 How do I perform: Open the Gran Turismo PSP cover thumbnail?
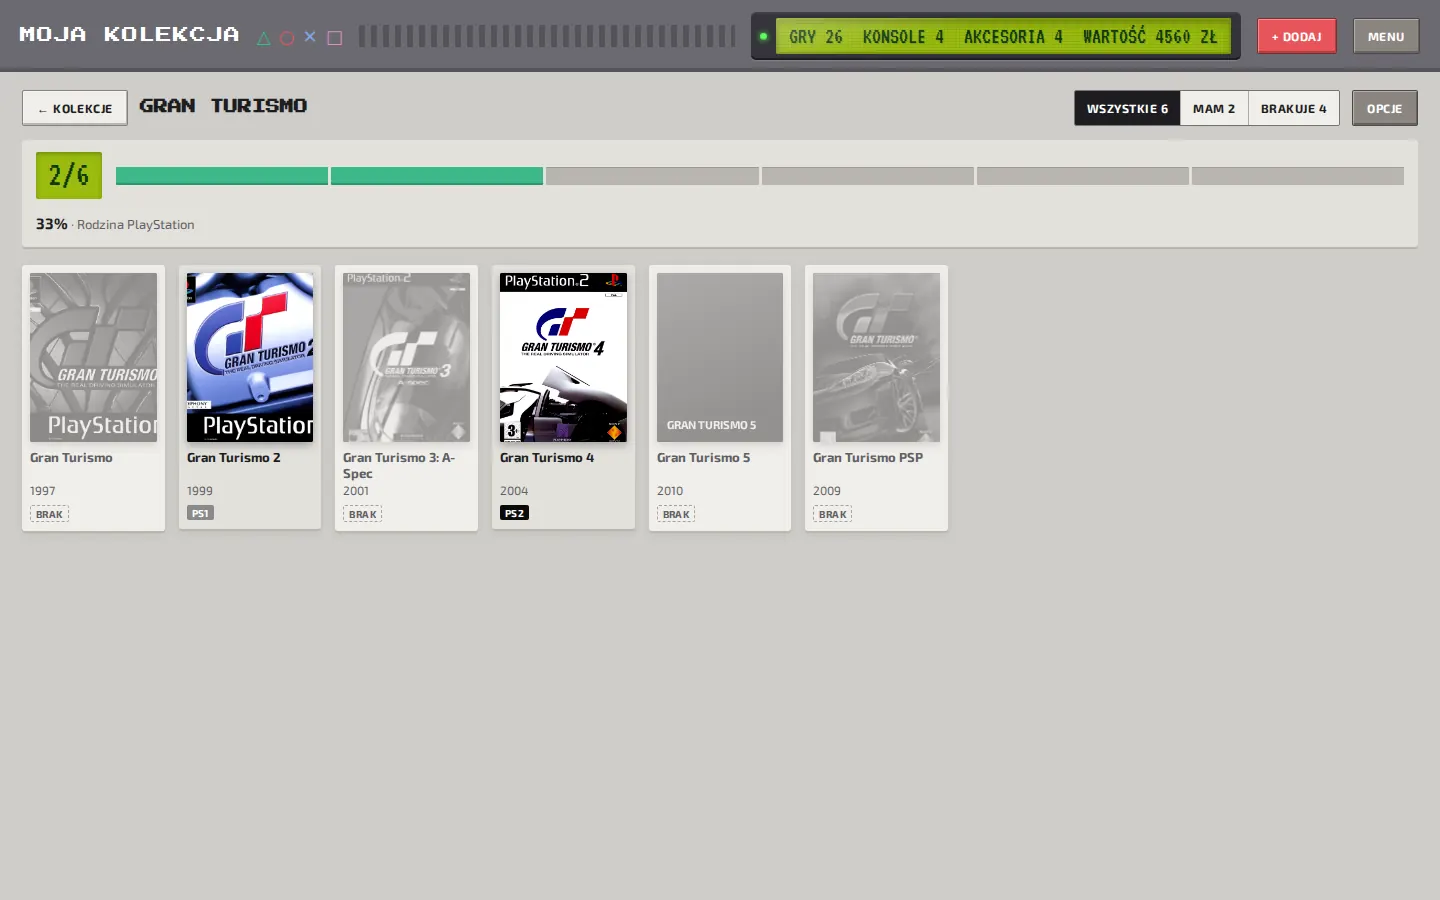[x=876, y=357]
